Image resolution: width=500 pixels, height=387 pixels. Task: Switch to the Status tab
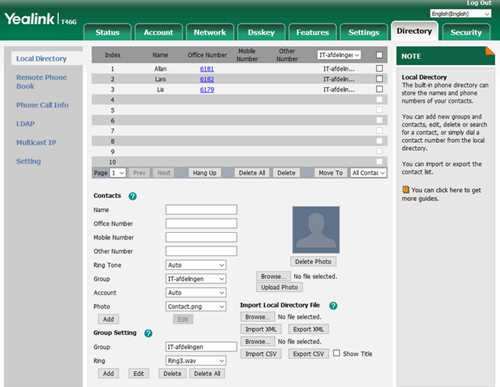(107, 32)
